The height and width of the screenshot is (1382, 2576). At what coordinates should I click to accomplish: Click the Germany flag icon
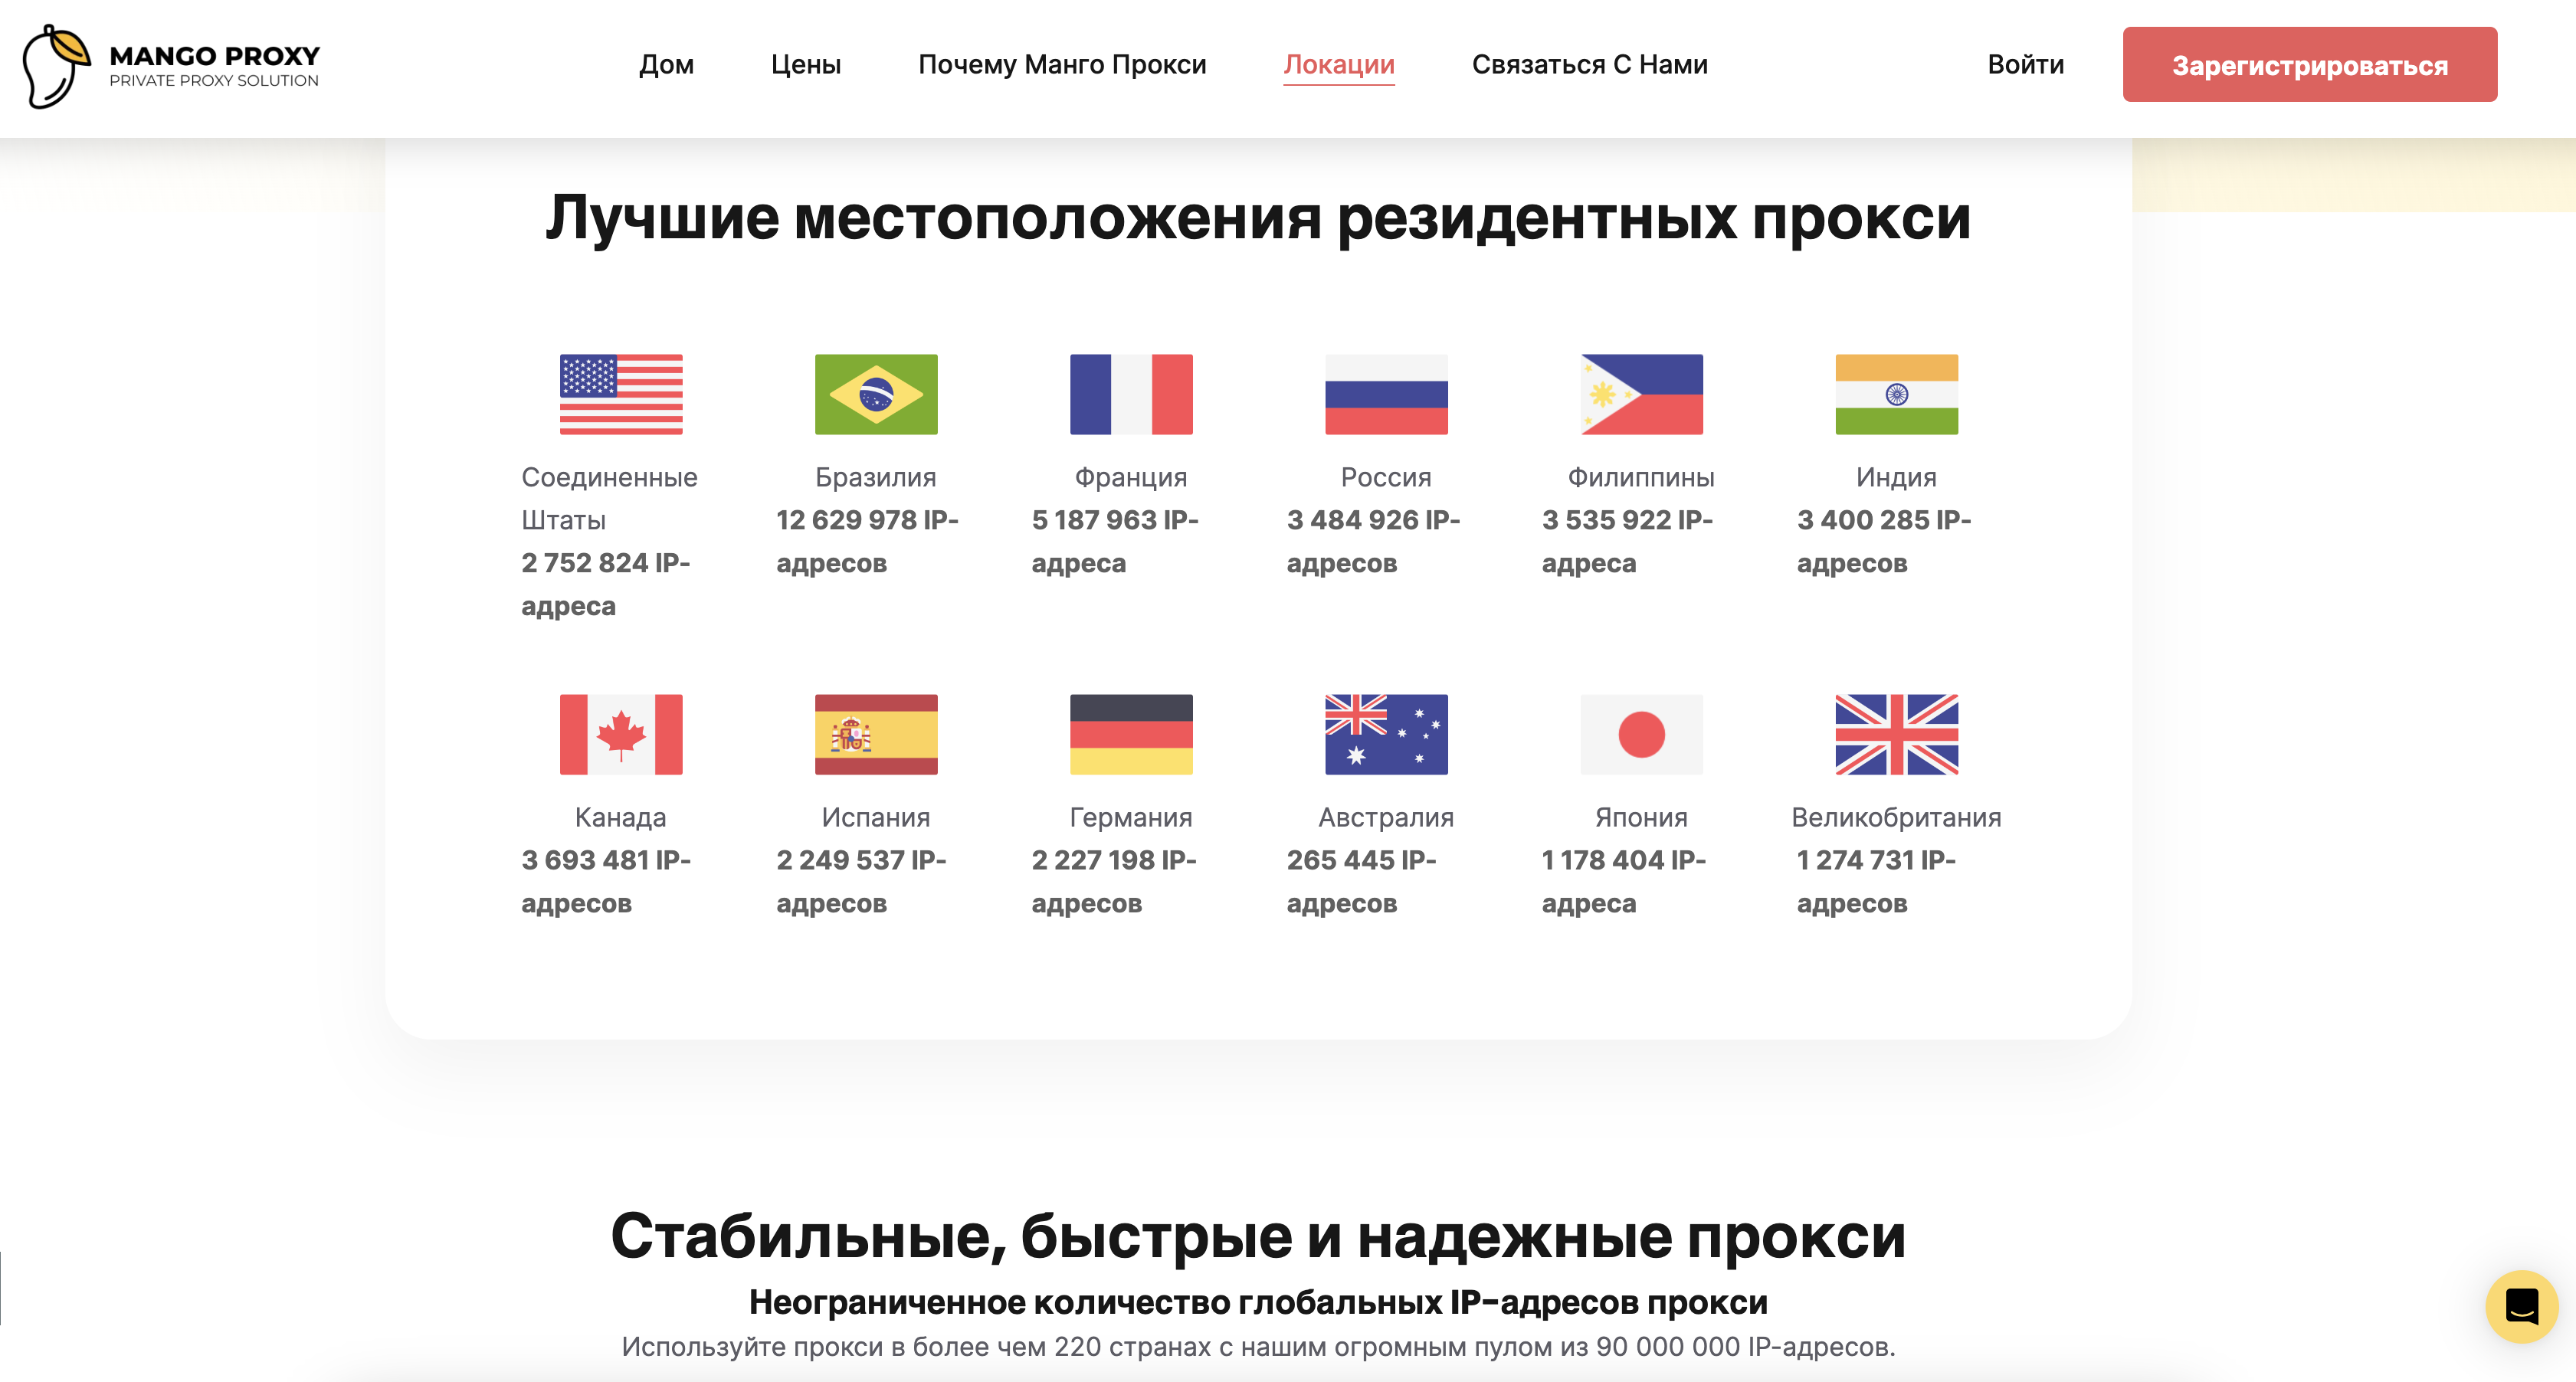coord(1131,734)
